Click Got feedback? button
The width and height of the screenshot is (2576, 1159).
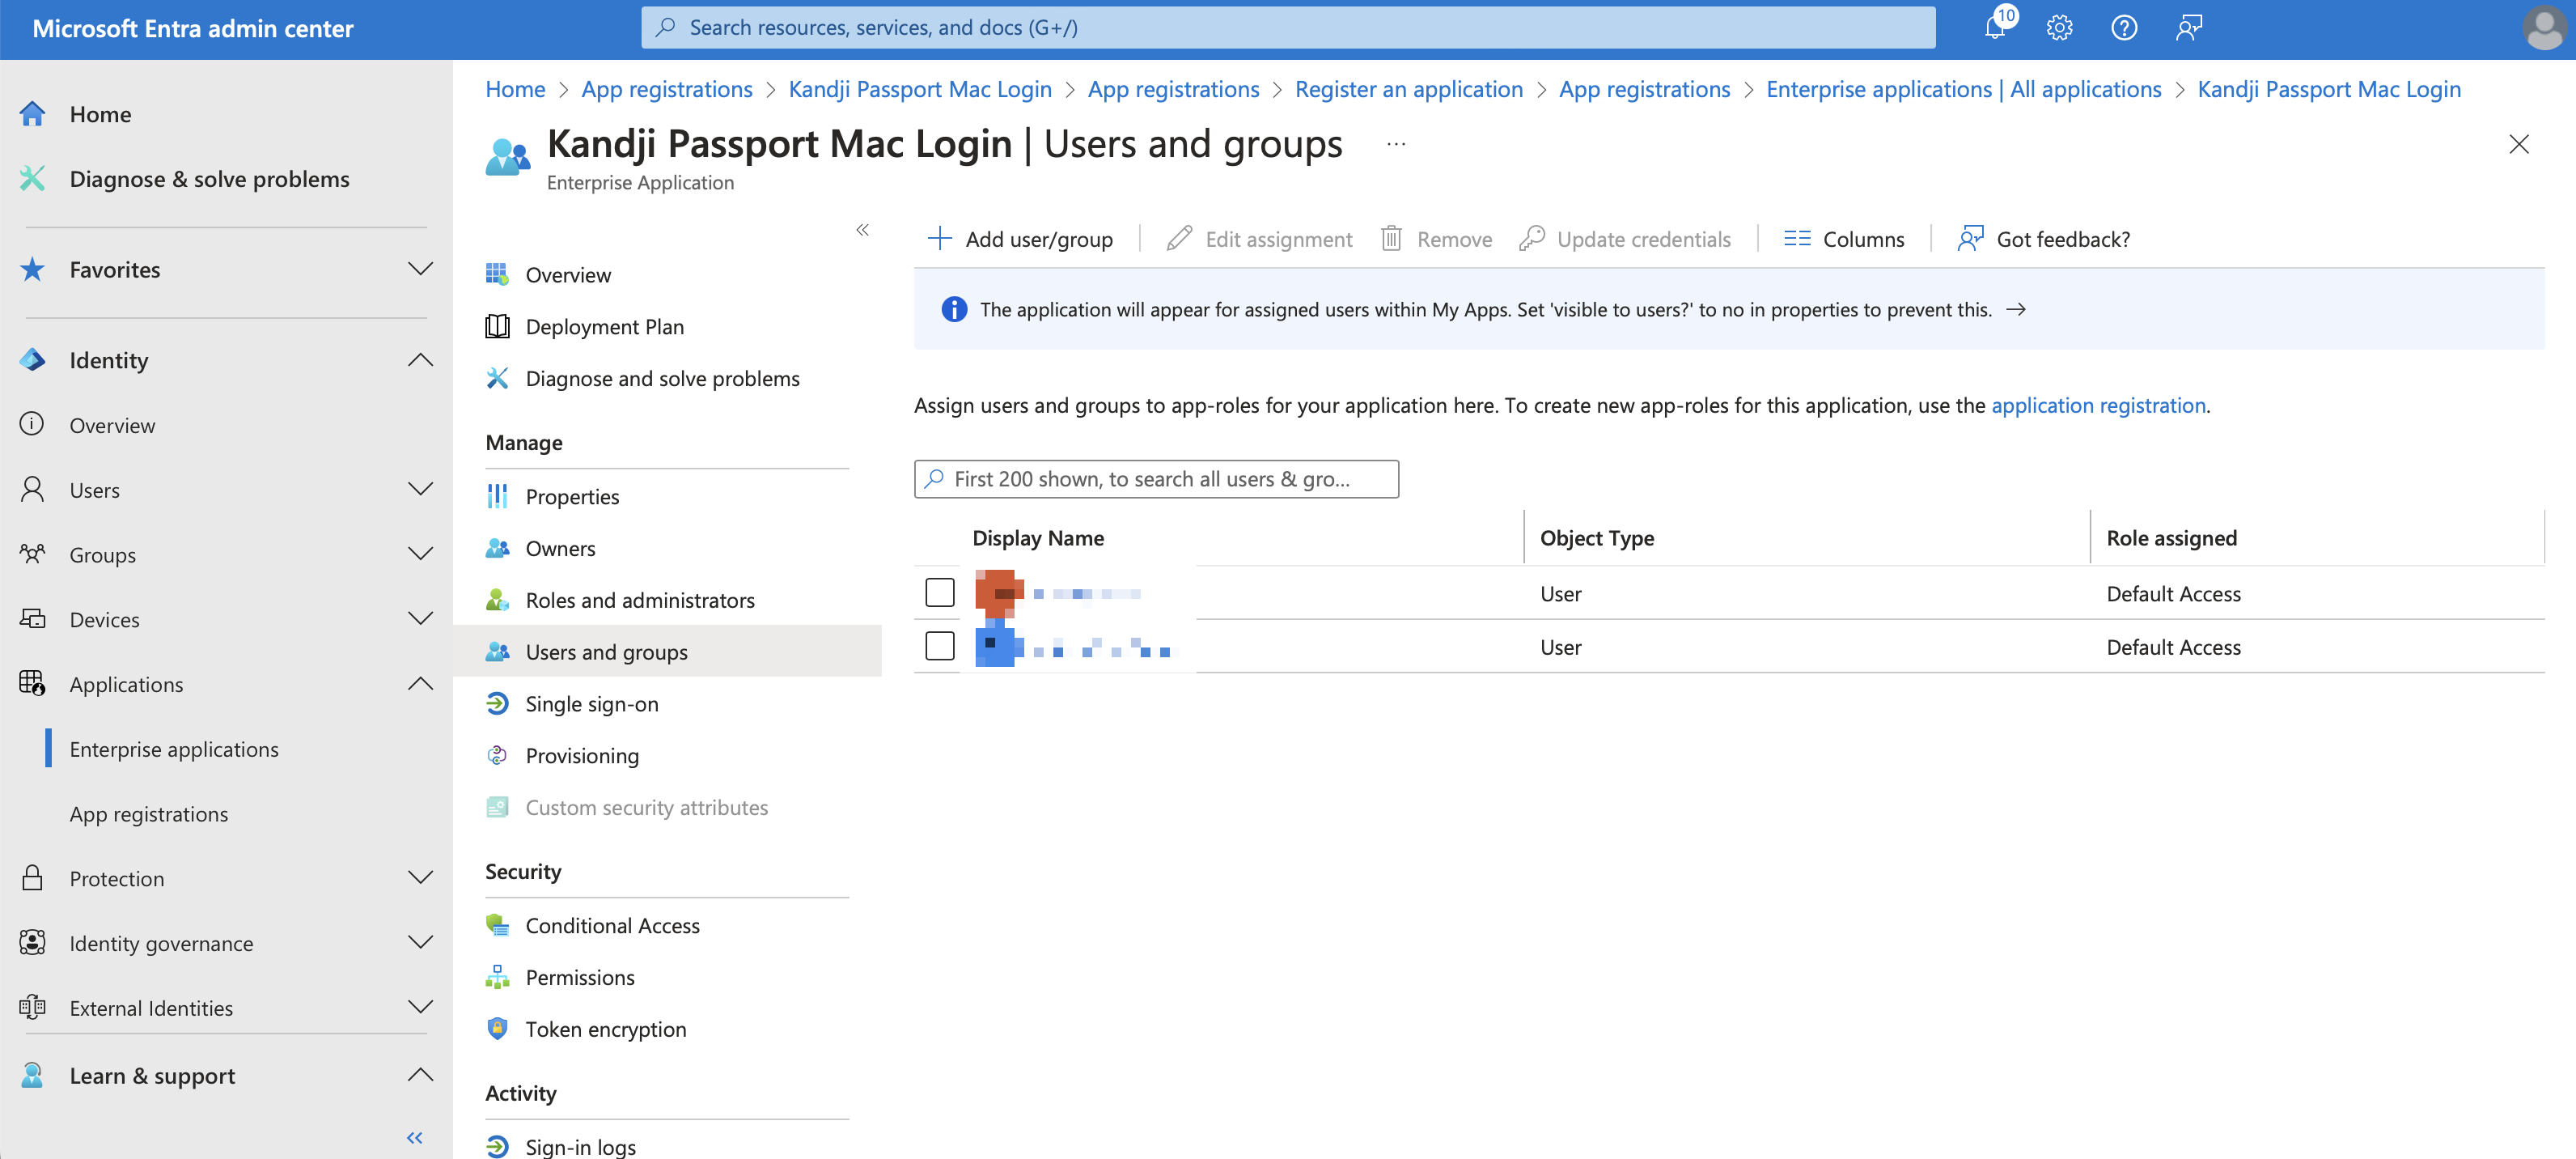(2043, 239)
